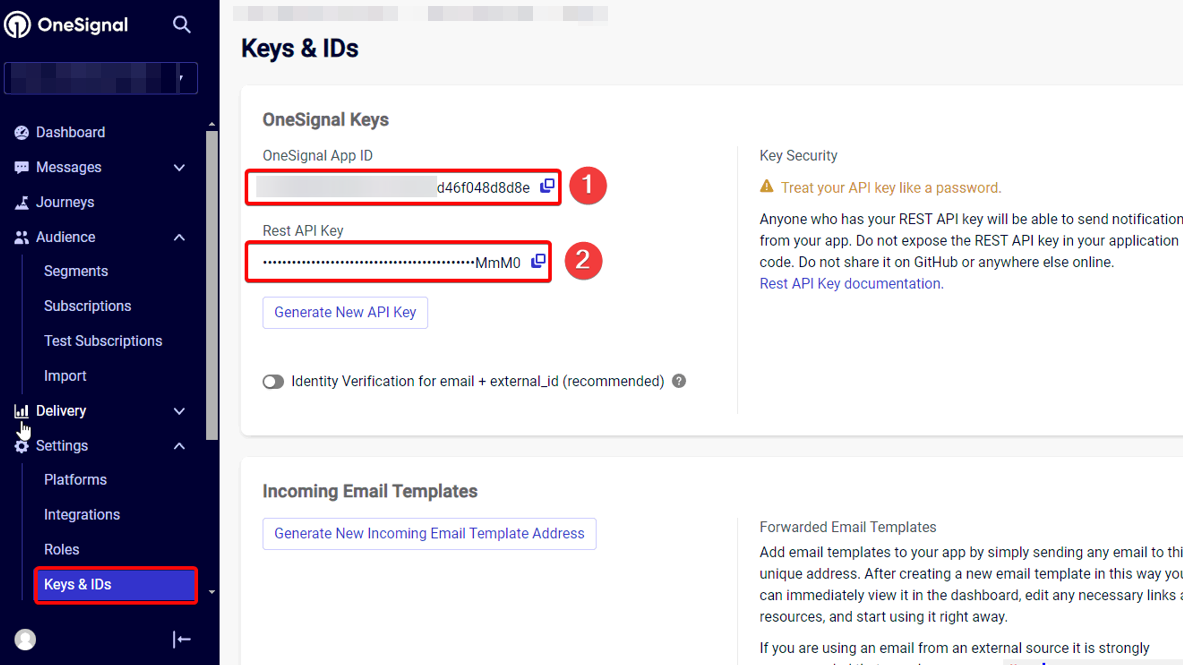The image size is (1183, 665).
Task: Open Rest API Key documentation link
Action: [851, 284]
